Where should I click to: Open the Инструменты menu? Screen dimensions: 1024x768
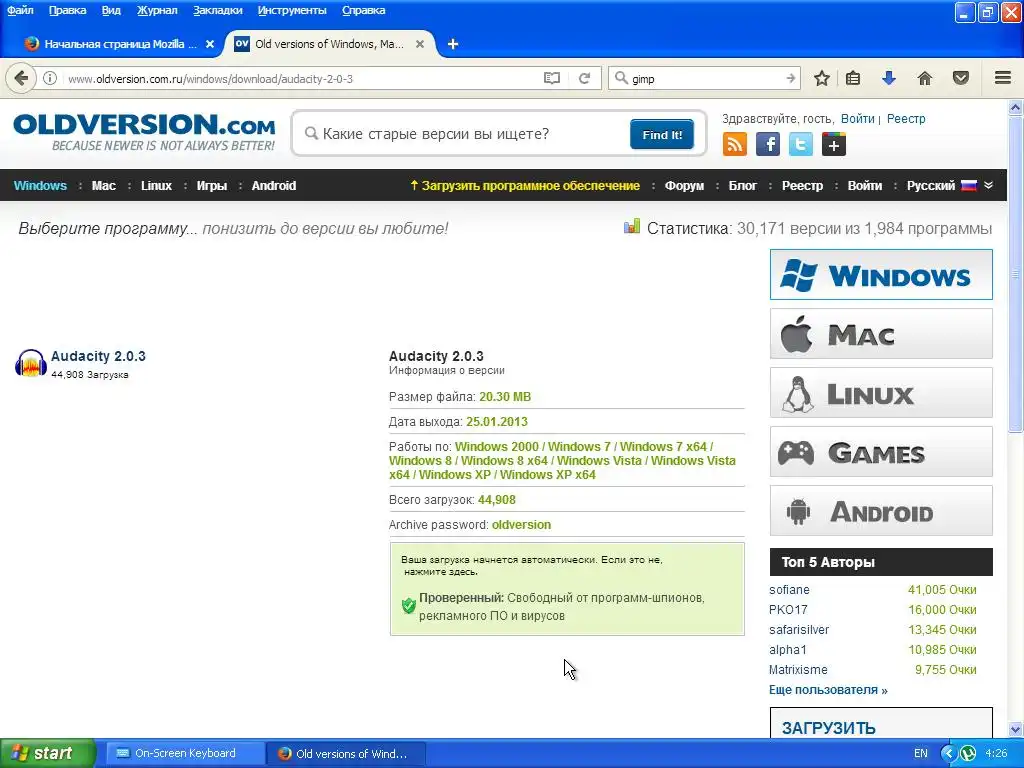(x=292, y=10)
